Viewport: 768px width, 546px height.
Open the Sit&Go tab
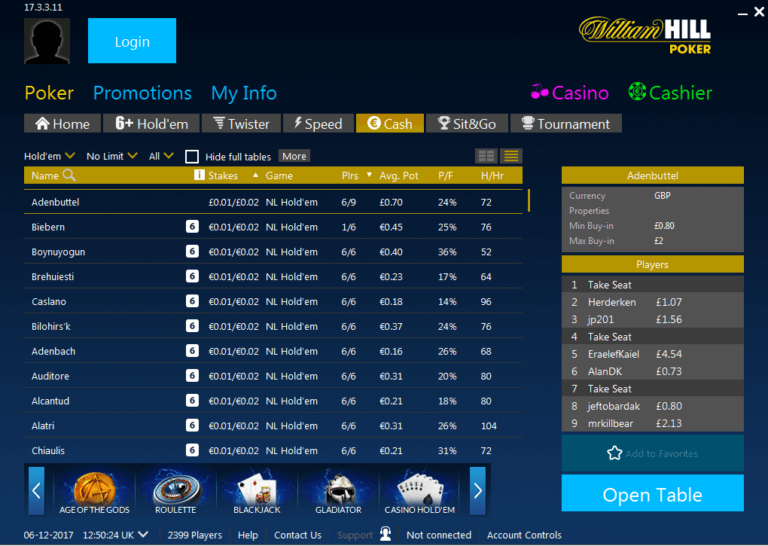(x=467, y=123)
